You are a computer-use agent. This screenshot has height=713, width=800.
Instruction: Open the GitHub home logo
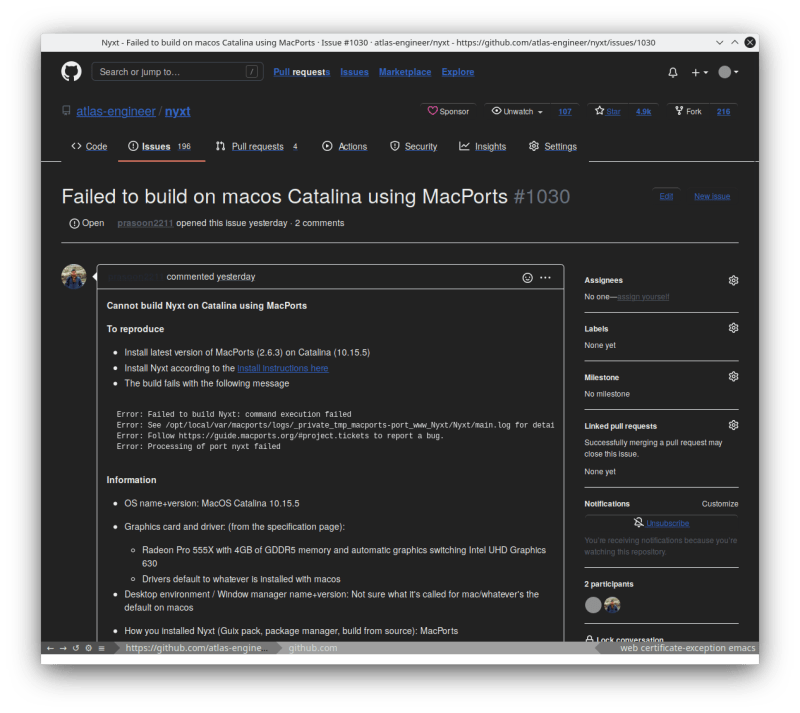pos(69,71)
